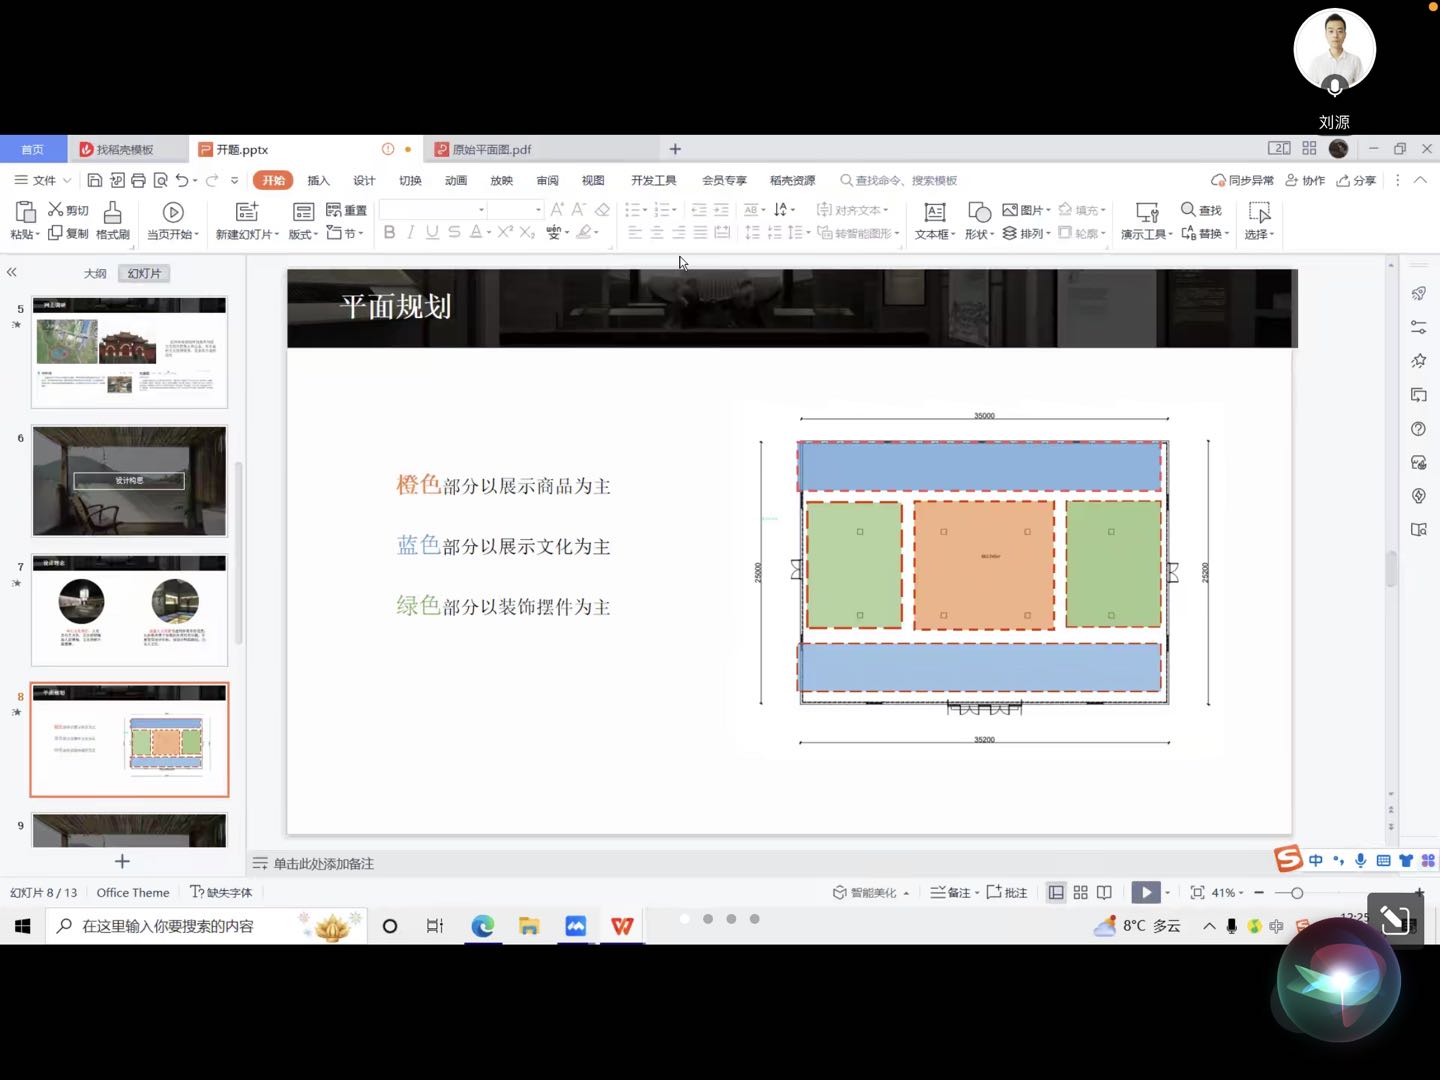
Task: Click the Outline (大纲) panel button
Action: pyautogui.click(x=95, y=273)
